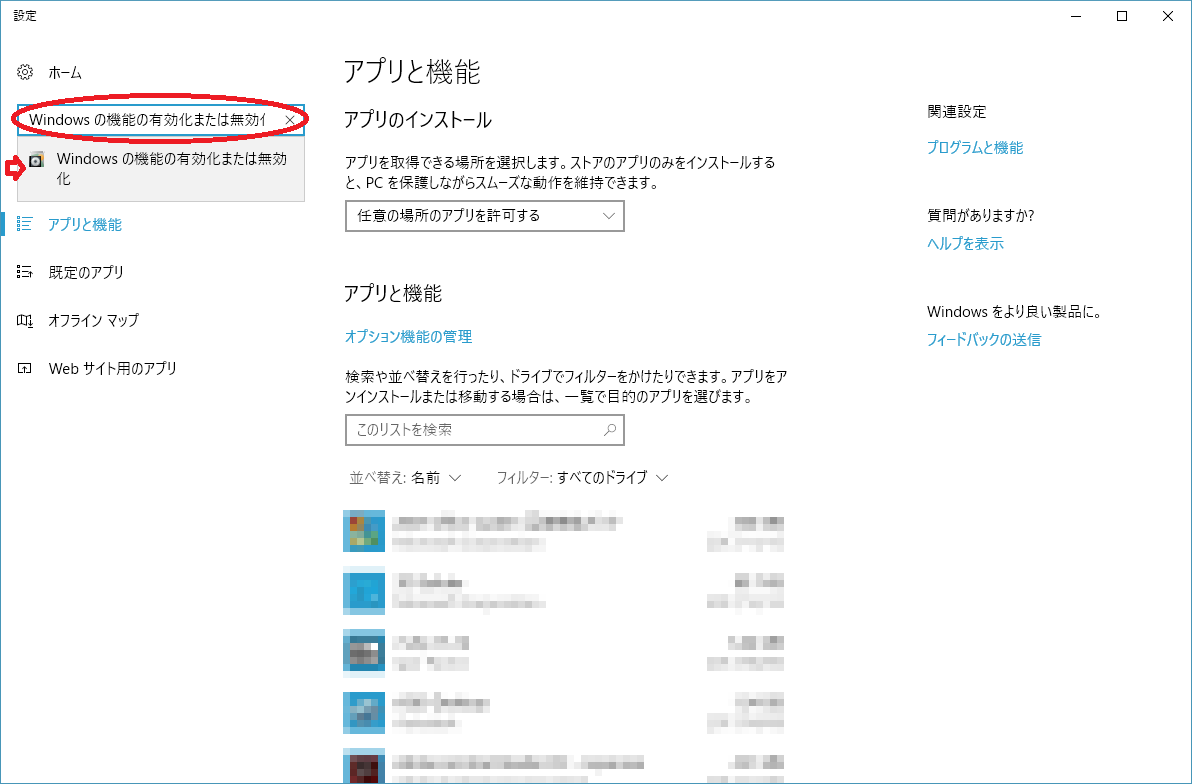Maximize the 設定 window
The height and width of the screenshot is (784, 1192).
(1121, 16)
